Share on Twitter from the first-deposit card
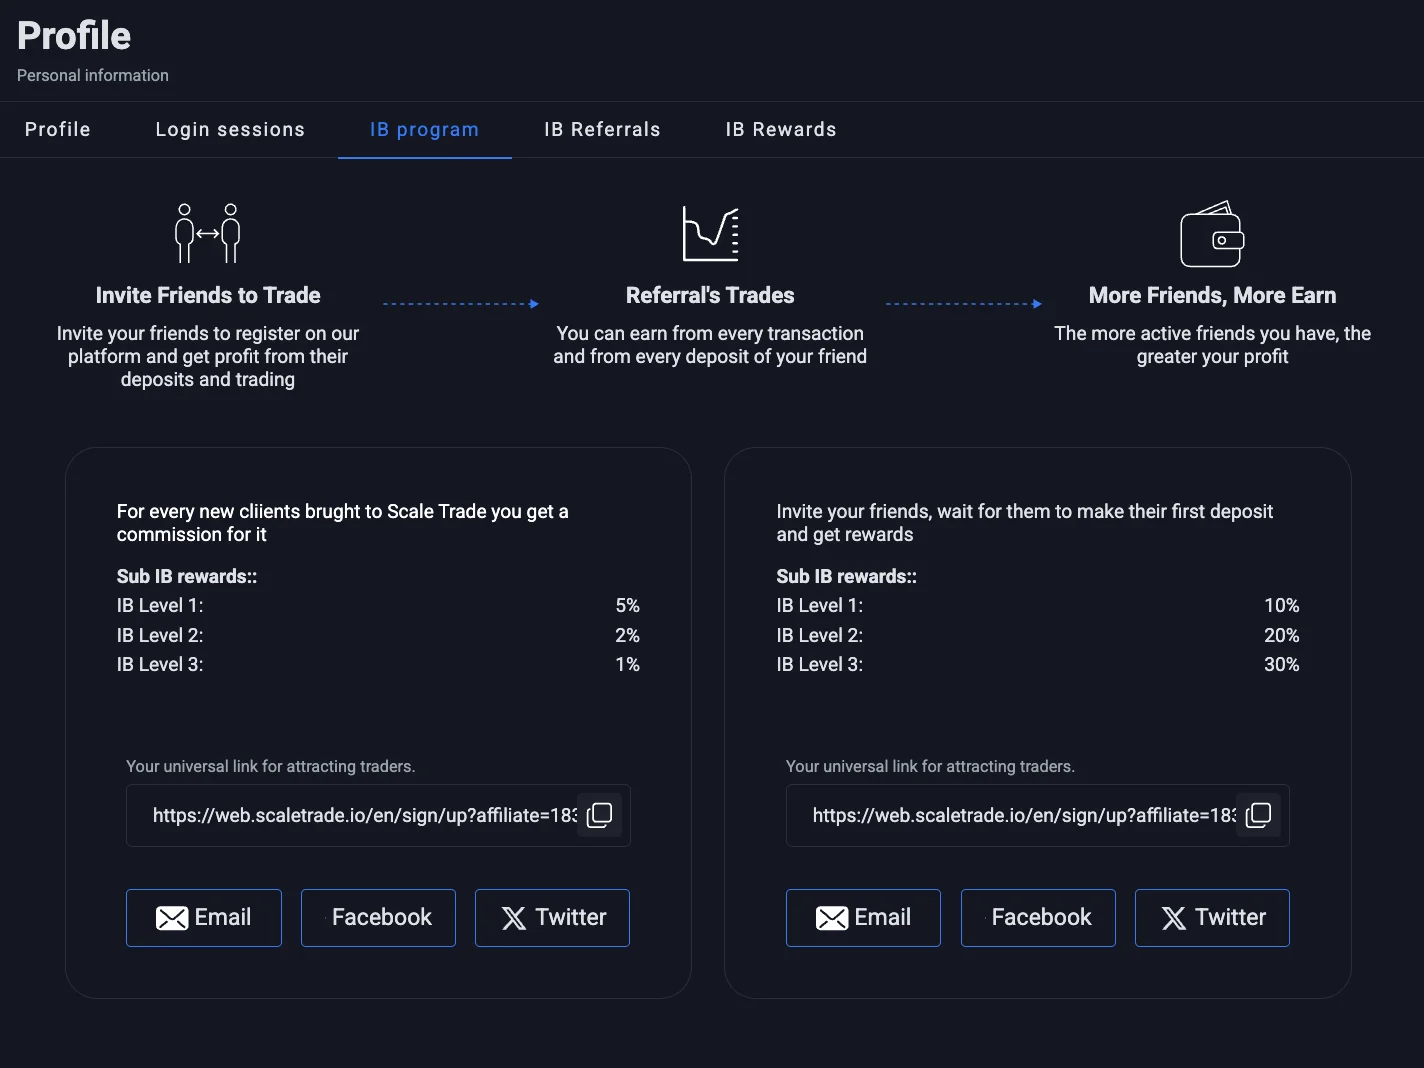The height and width of the screenshot is (1068, 1424). point(1212,918)
